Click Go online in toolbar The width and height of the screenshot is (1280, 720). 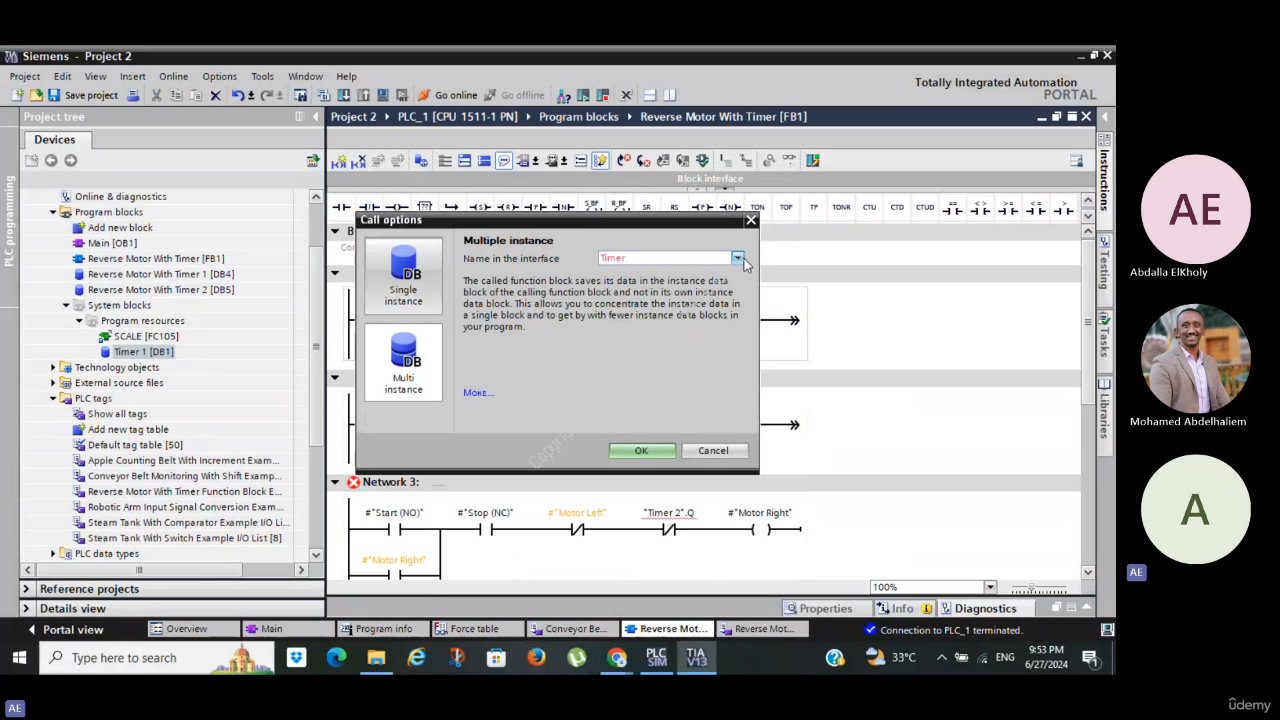(448, 95)
